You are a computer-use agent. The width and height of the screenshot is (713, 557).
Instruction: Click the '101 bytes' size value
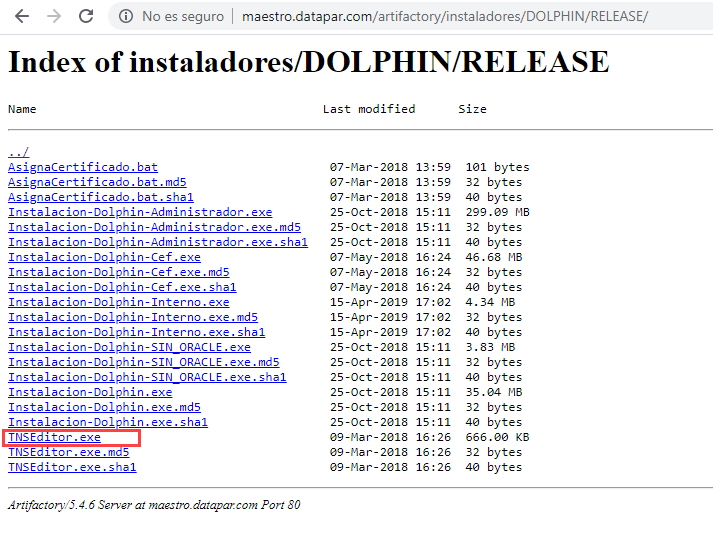click(x=497, y=167)
